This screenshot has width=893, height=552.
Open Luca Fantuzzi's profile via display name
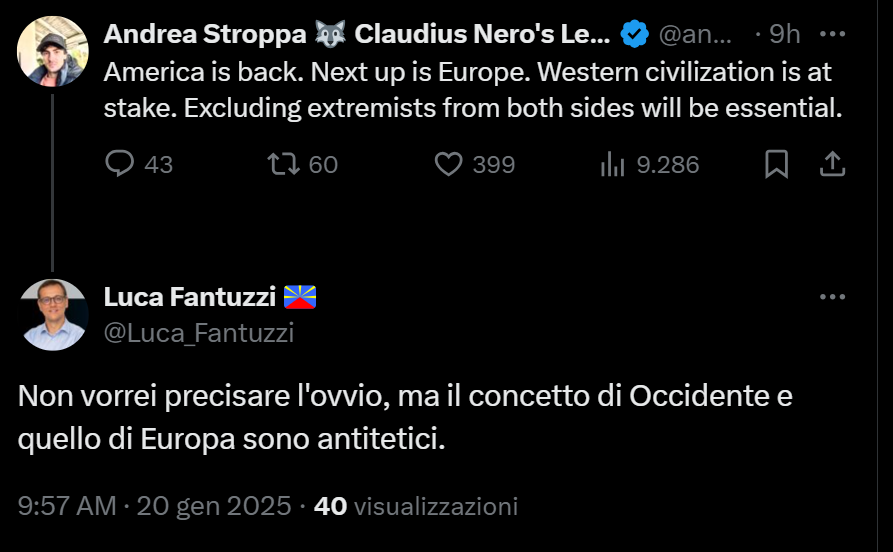[x=189, y=297]
